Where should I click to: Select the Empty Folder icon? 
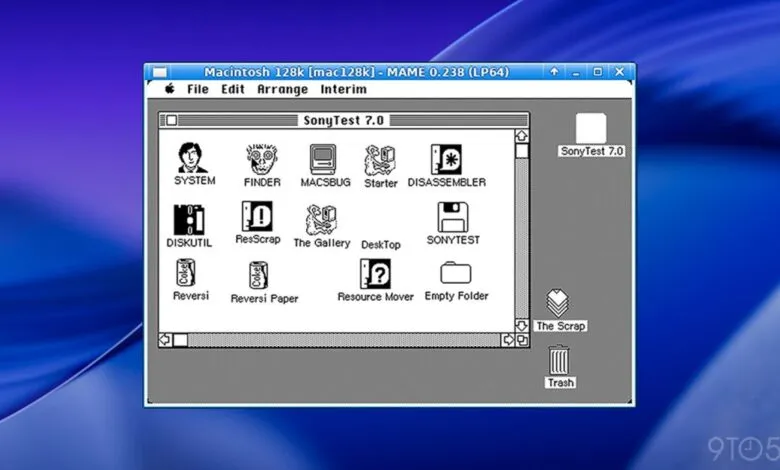(456, 273)
